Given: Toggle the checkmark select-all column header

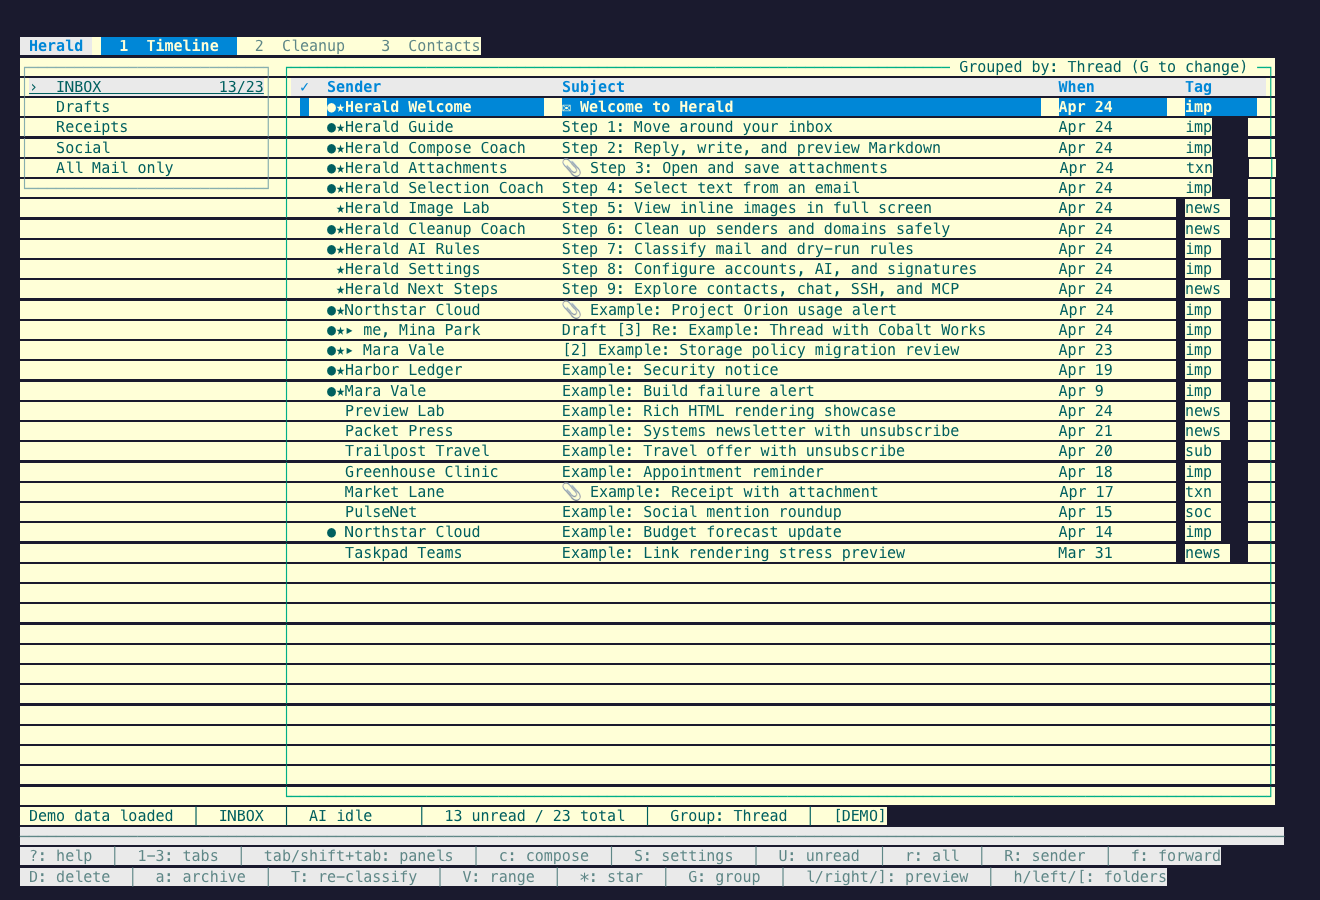Looking at the screenshot, I should 305,87.
